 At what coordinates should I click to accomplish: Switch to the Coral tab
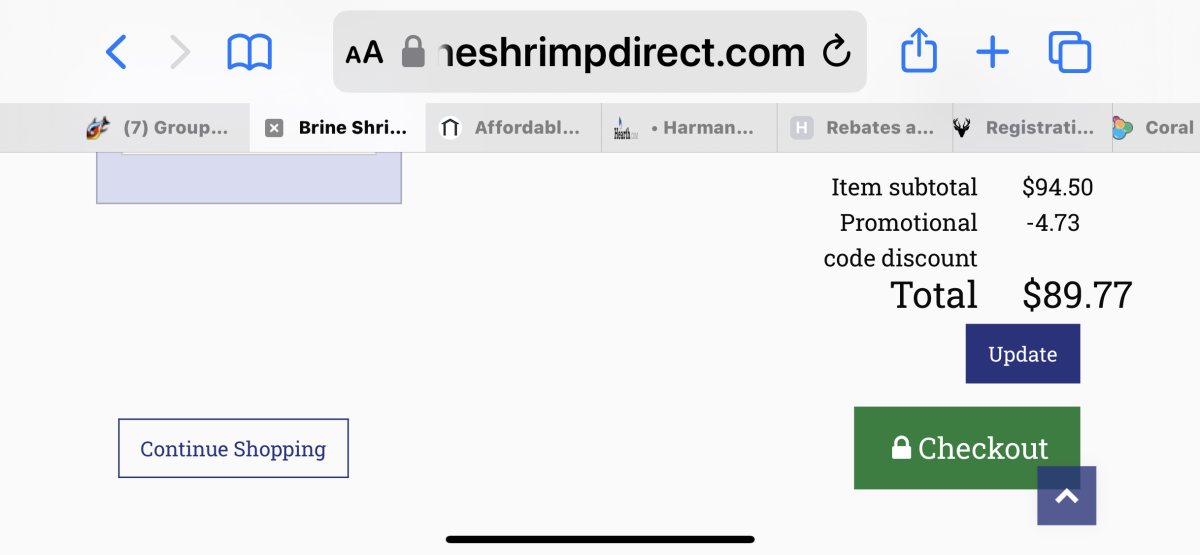coord(1158,128)
